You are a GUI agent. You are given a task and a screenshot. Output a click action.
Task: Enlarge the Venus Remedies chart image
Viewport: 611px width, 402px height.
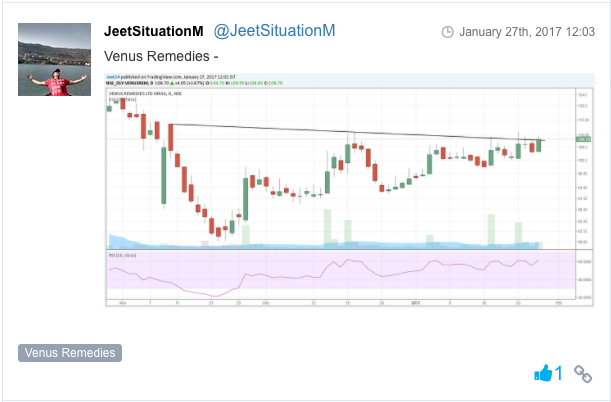pyautogui.click(x=350, y=190)
